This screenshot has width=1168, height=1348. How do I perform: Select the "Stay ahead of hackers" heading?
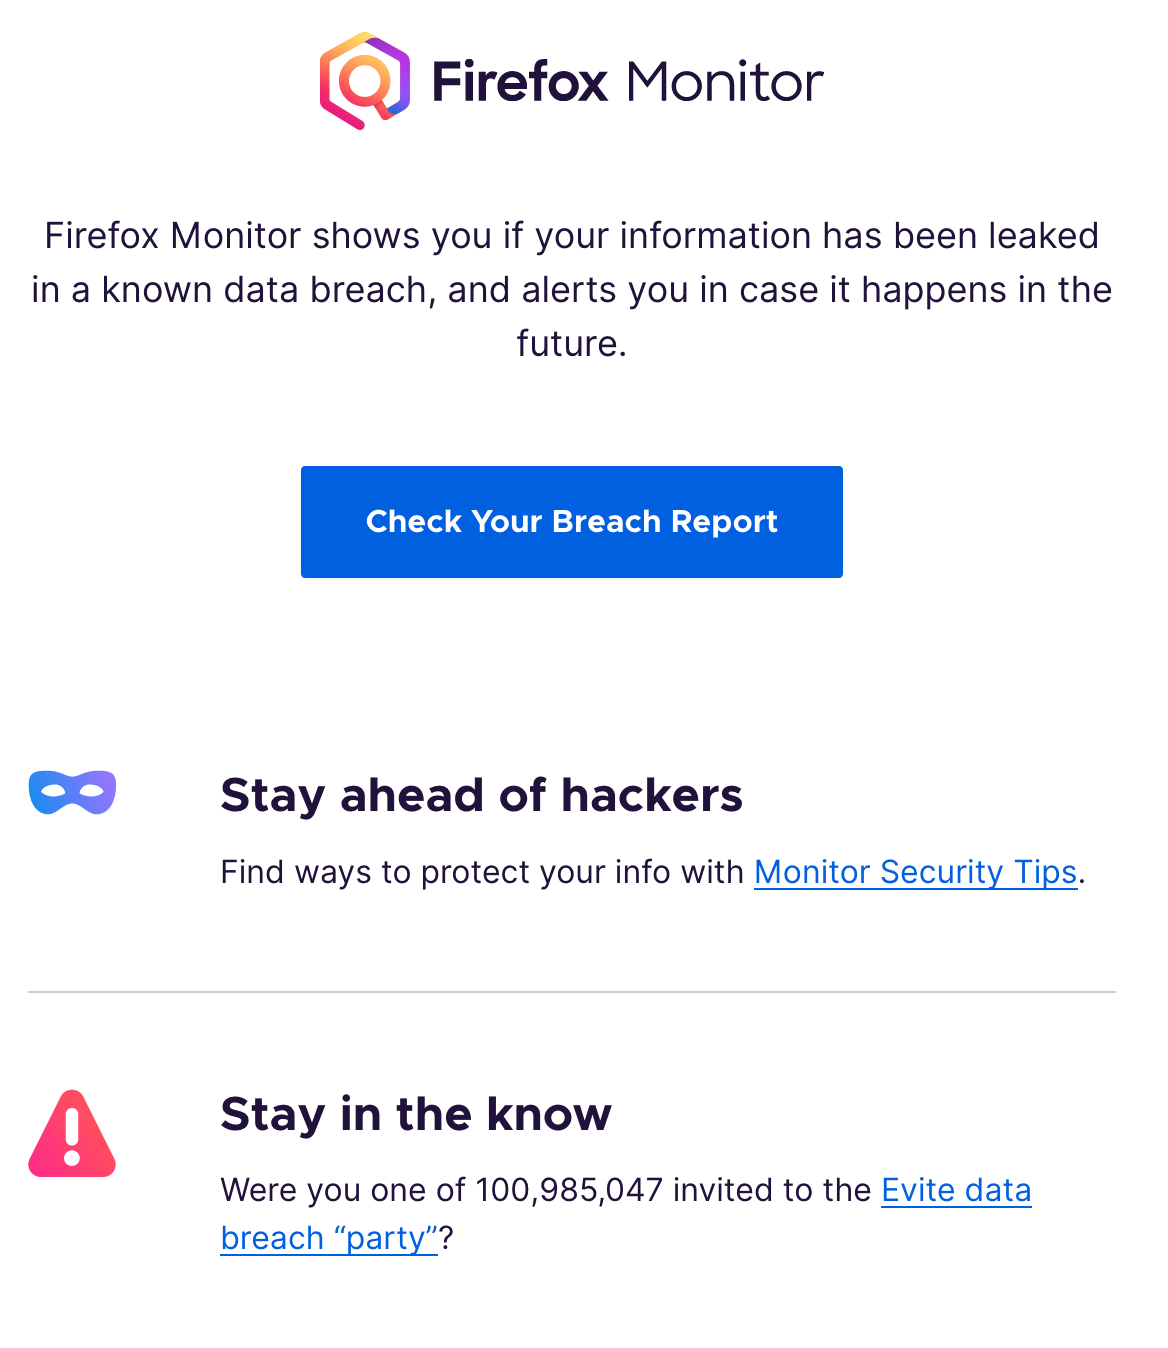point(481,796)
